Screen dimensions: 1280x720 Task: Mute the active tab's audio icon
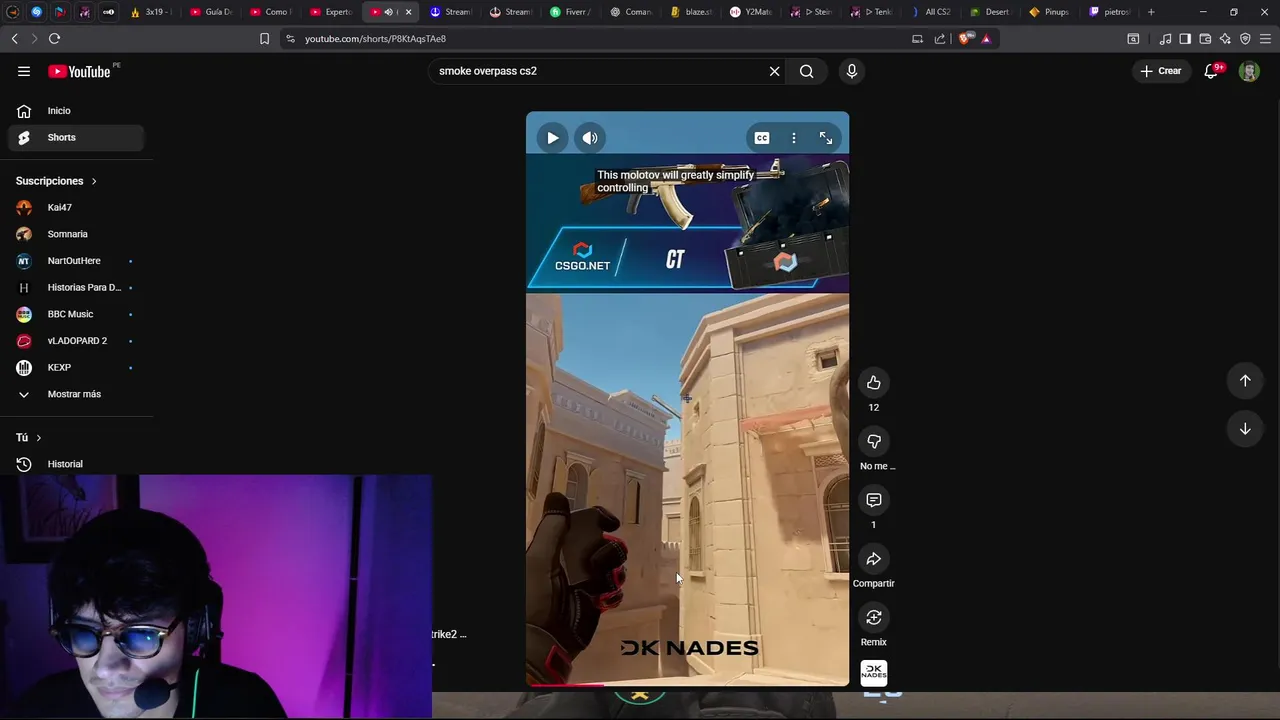[x=389, y=12]
